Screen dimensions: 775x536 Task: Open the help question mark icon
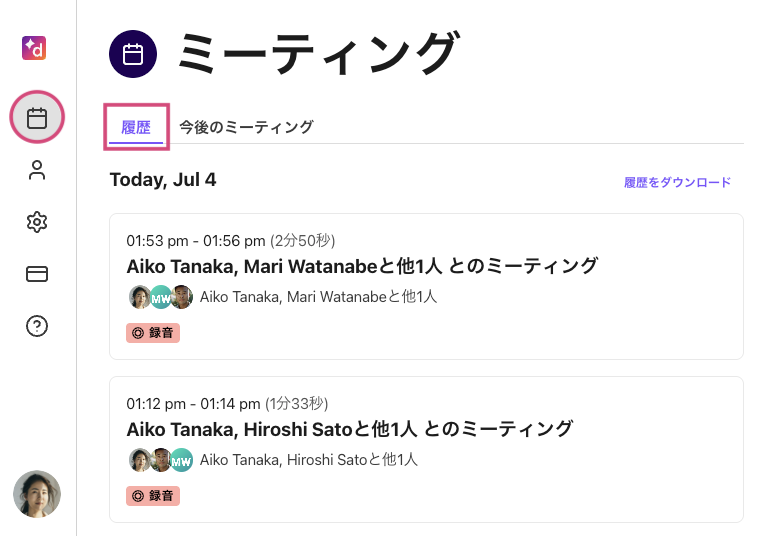[37, 326]
